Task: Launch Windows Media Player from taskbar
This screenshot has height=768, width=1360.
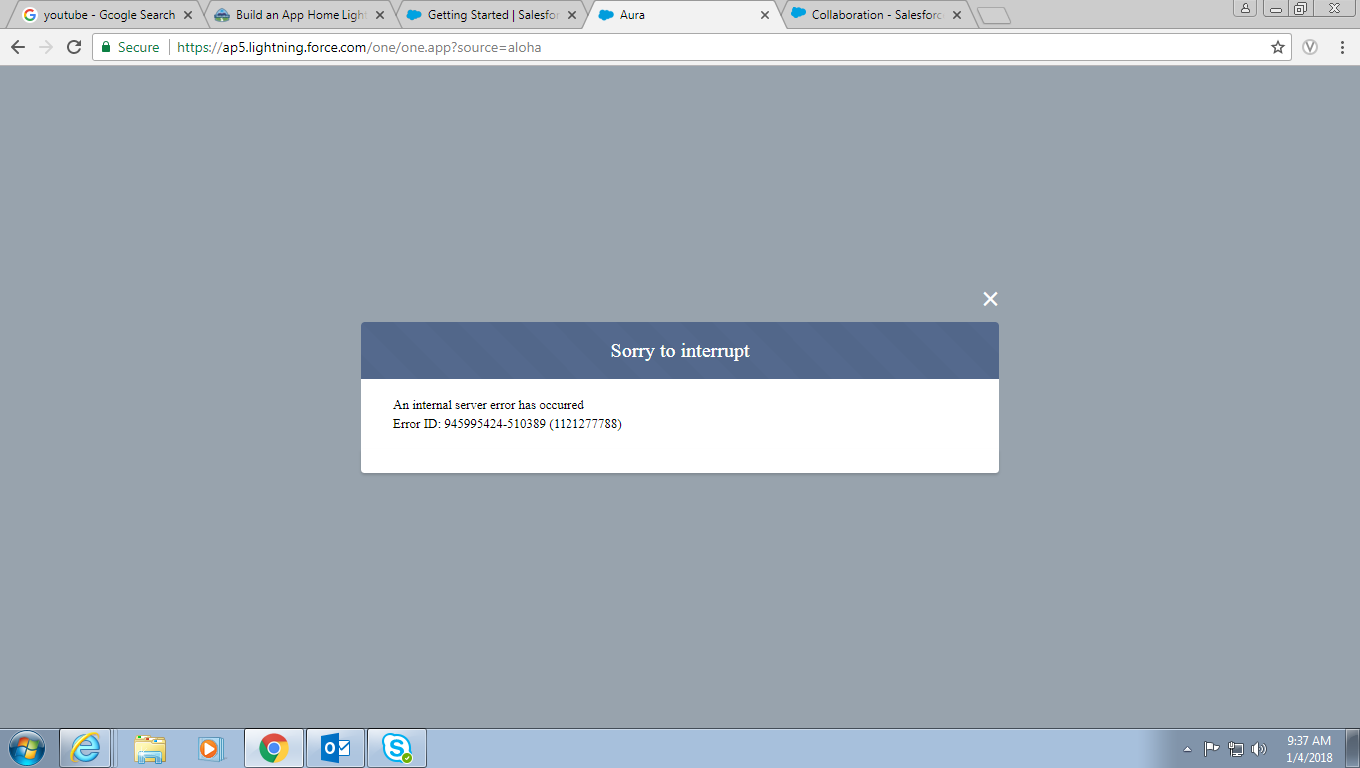Action: (x=210, y=748)
